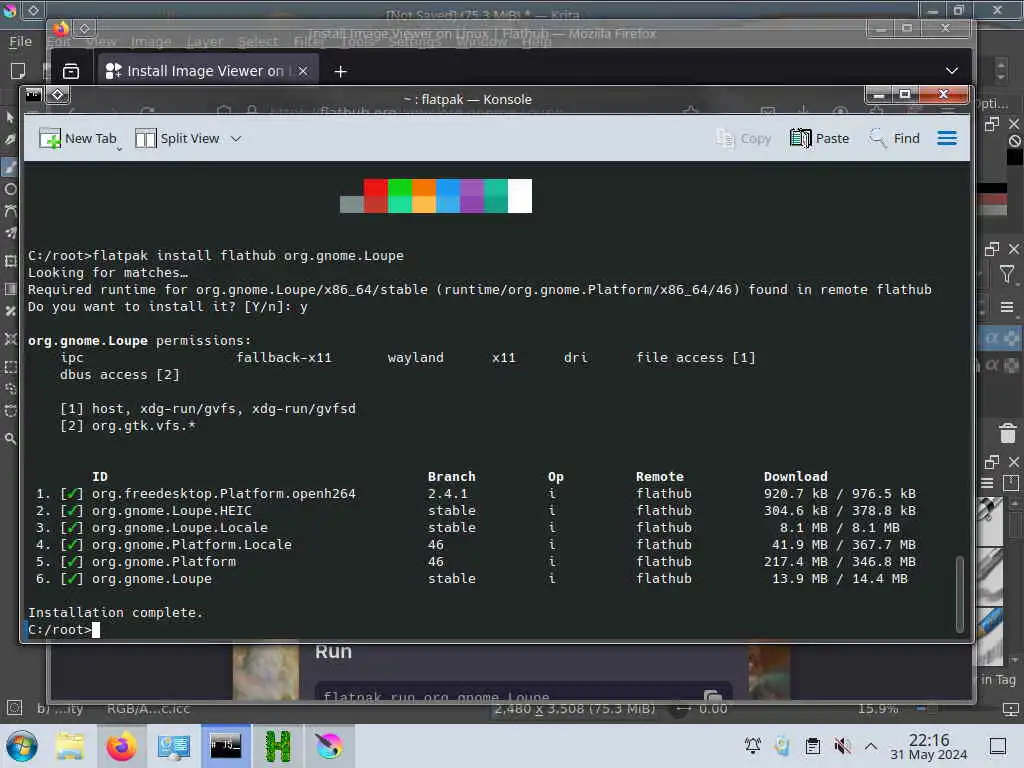Select Krita's Select Shapes arrow tool
The width and height of the screenshot is (1024, 768).
click(x=10, y=118)
